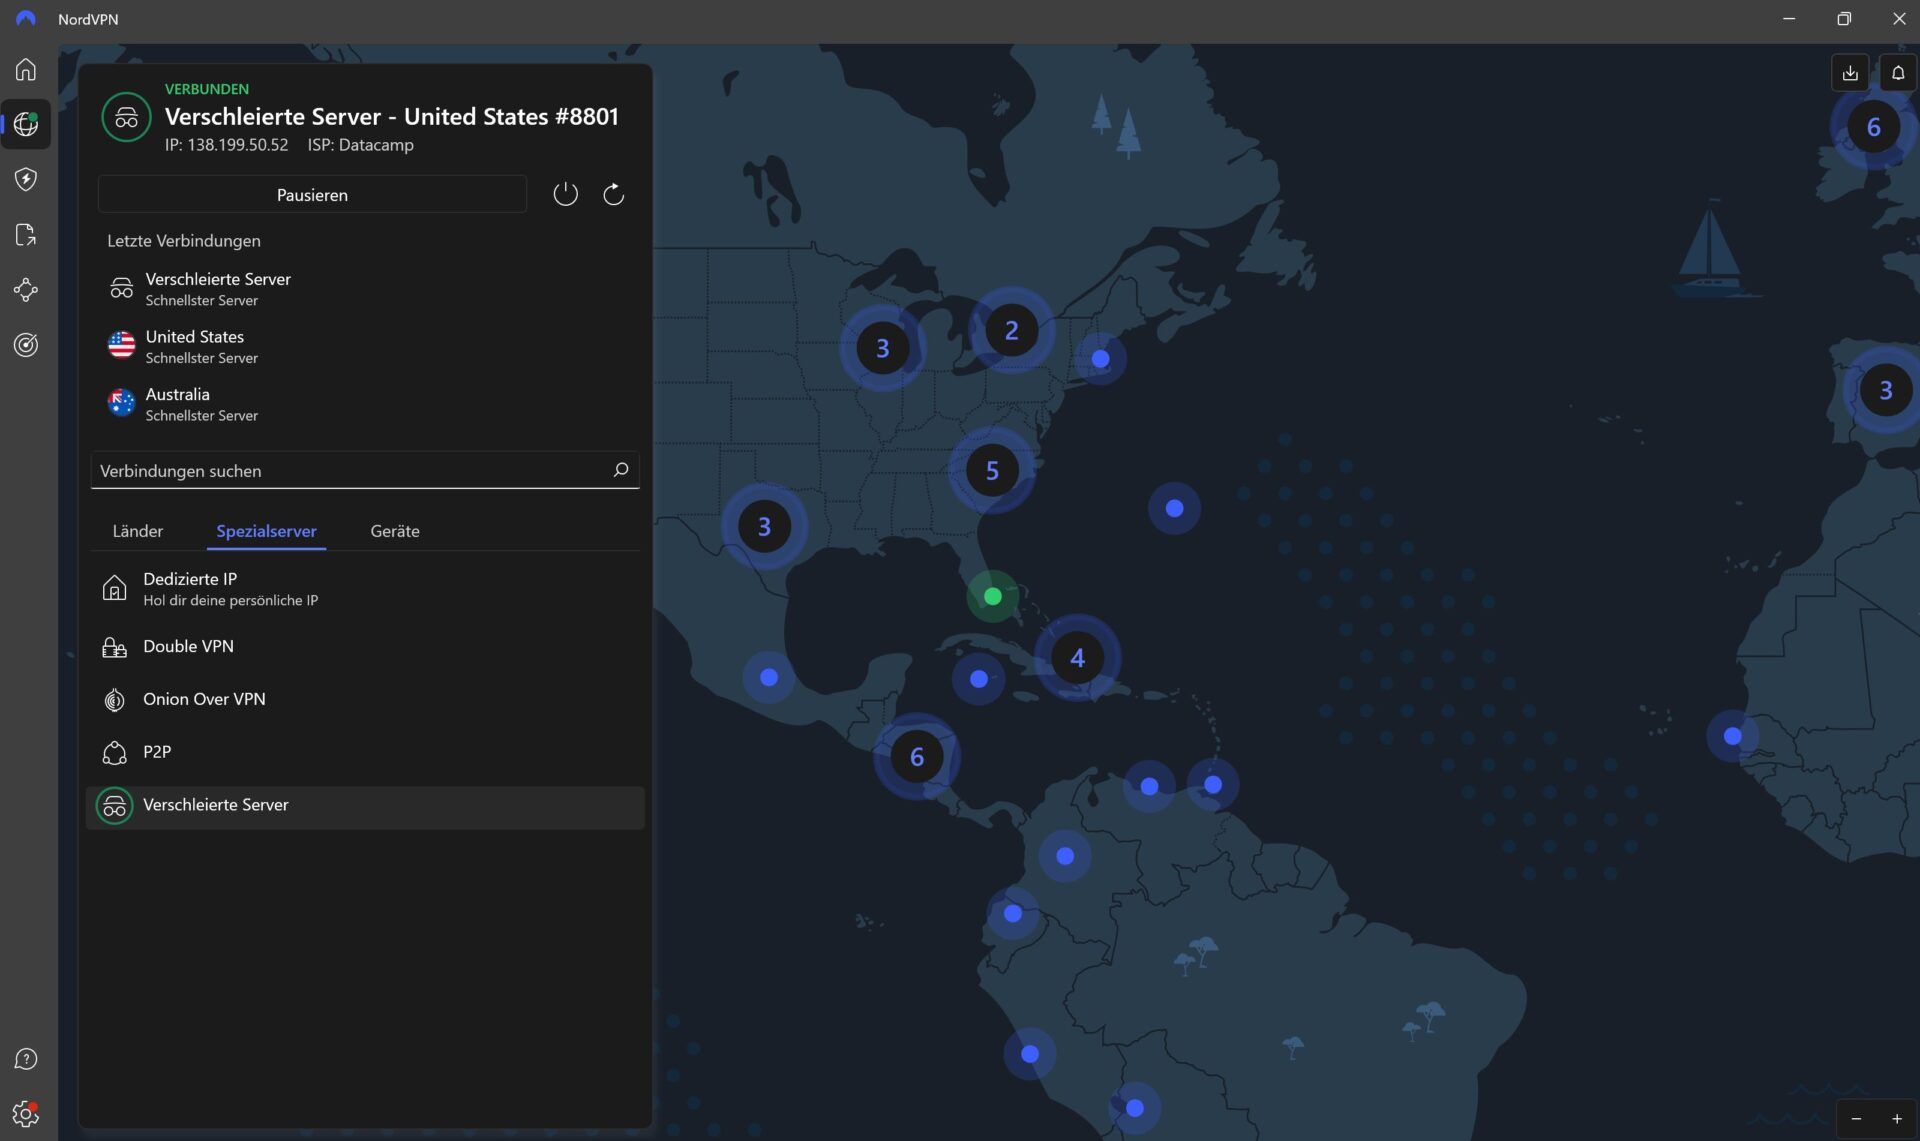Screen dimensions: 1920x1141
Task: Click map cluster marker labeled 4
Action: tap(1077, 657)
